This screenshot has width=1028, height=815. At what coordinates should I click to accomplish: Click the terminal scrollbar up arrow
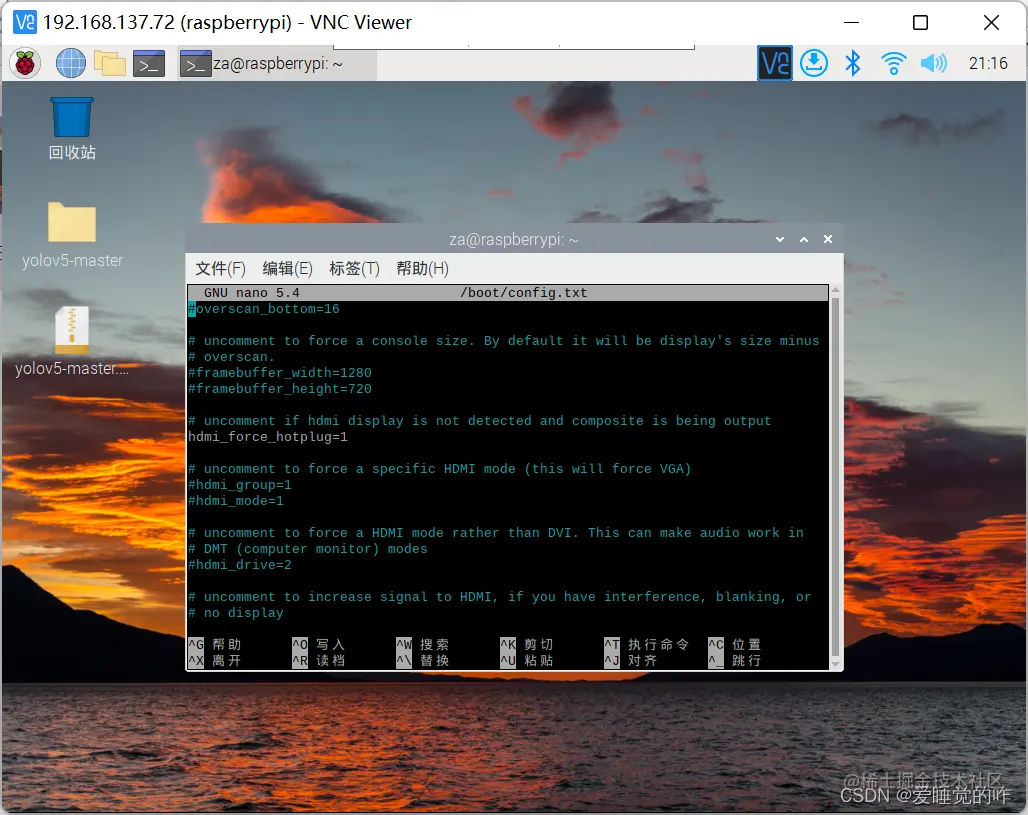(x=835, y=290)
